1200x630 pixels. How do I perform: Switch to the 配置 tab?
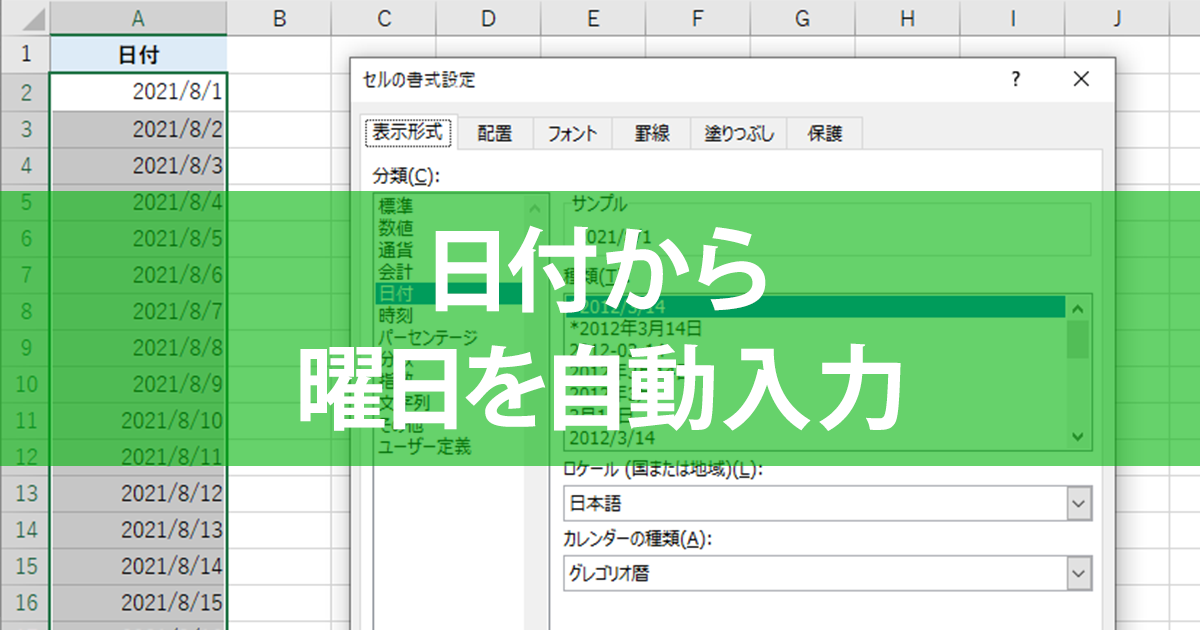click(494, 133)
